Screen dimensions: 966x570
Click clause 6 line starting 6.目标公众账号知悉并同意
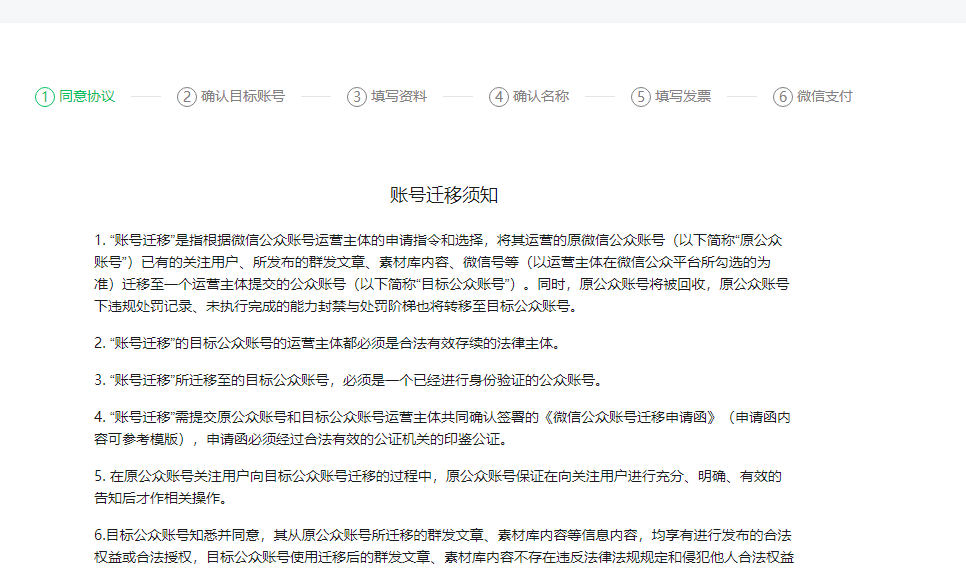click(443, 535)
